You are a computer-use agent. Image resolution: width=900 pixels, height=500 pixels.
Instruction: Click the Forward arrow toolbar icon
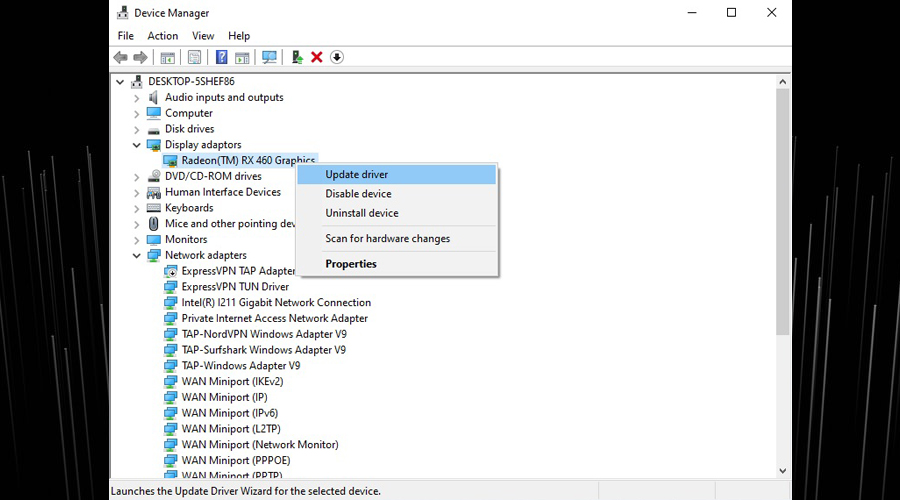(140, 57)
